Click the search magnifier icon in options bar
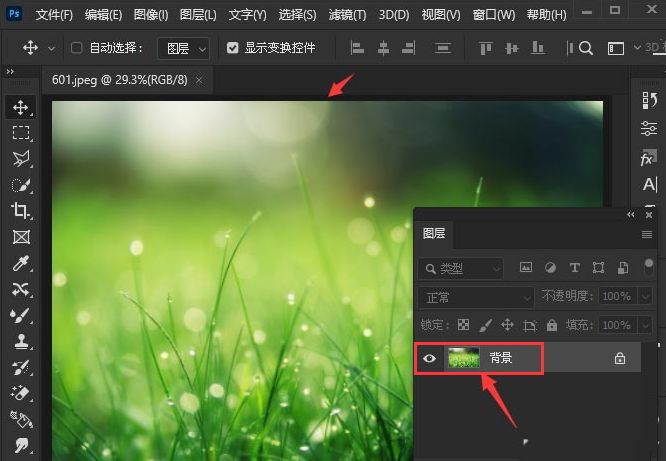The height and width of the screenshot is (461, 666). pos(586,48)
